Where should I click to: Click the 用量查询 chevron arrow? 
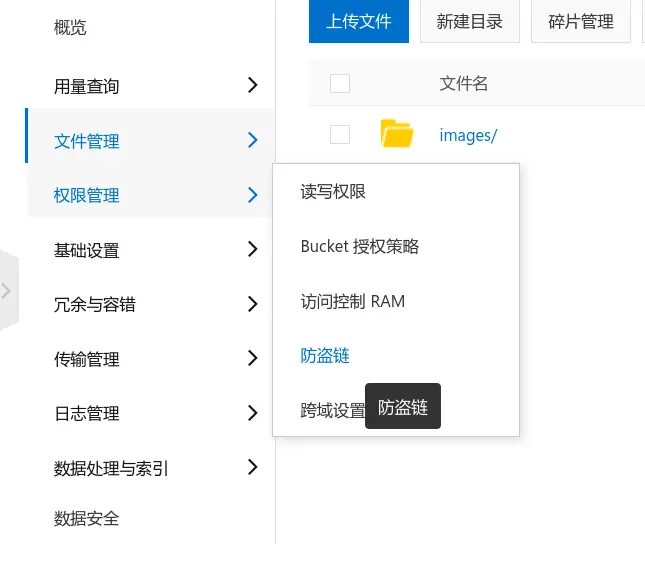pos(253,85)
